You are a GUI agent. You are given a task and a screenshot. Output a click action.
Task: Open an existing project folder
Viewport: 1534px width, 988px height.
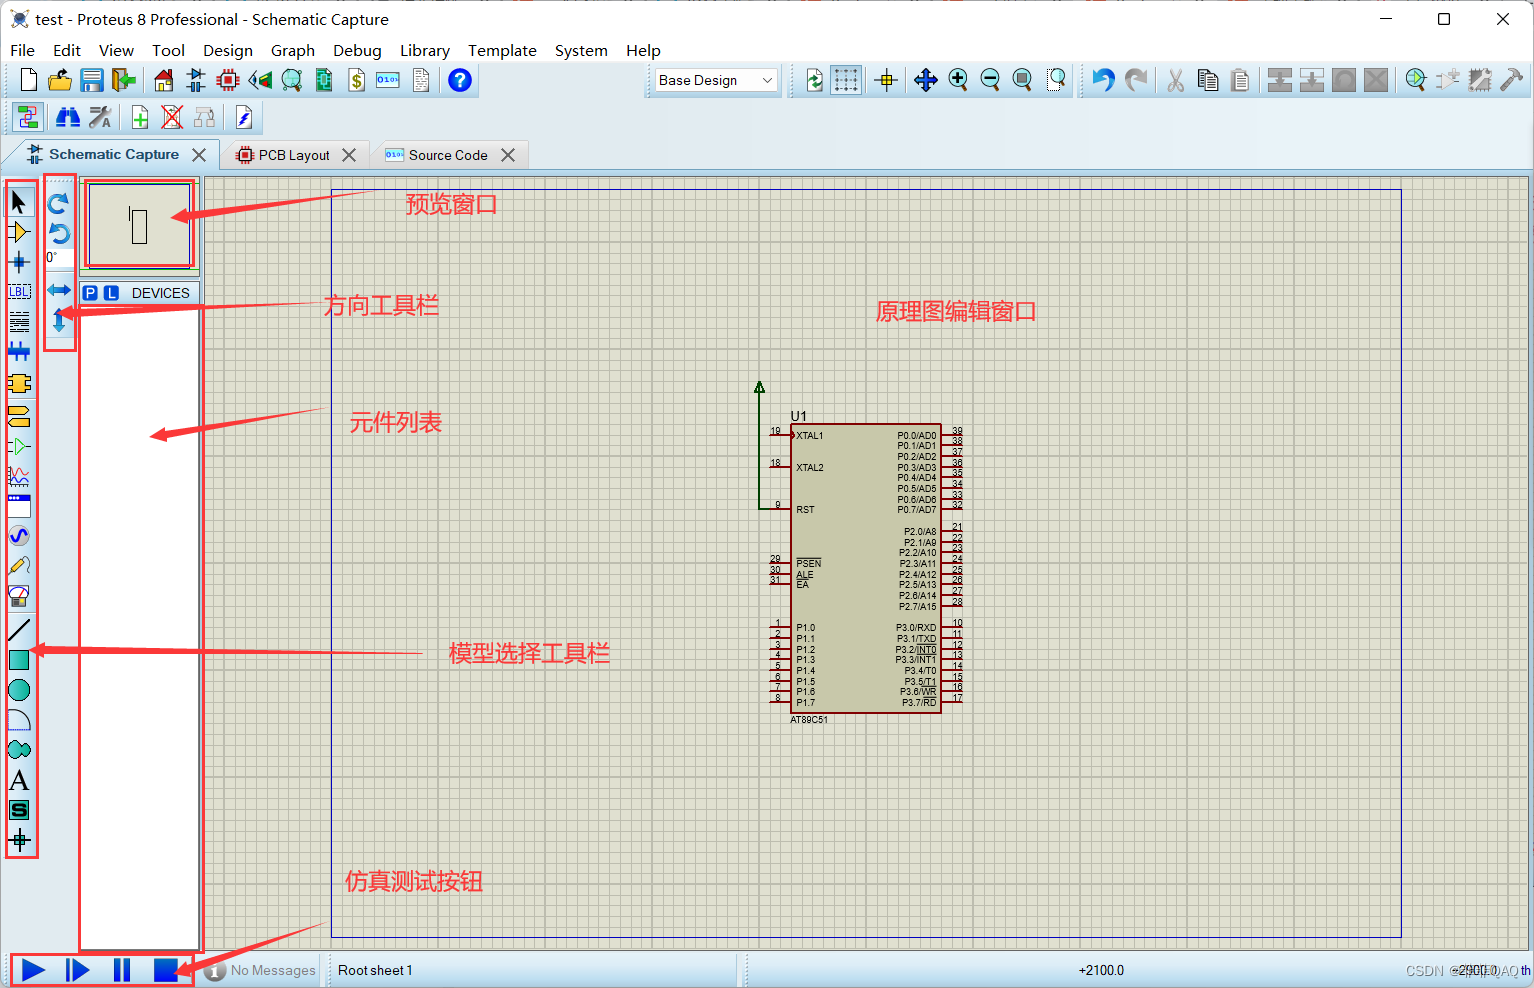coord(60,80)
